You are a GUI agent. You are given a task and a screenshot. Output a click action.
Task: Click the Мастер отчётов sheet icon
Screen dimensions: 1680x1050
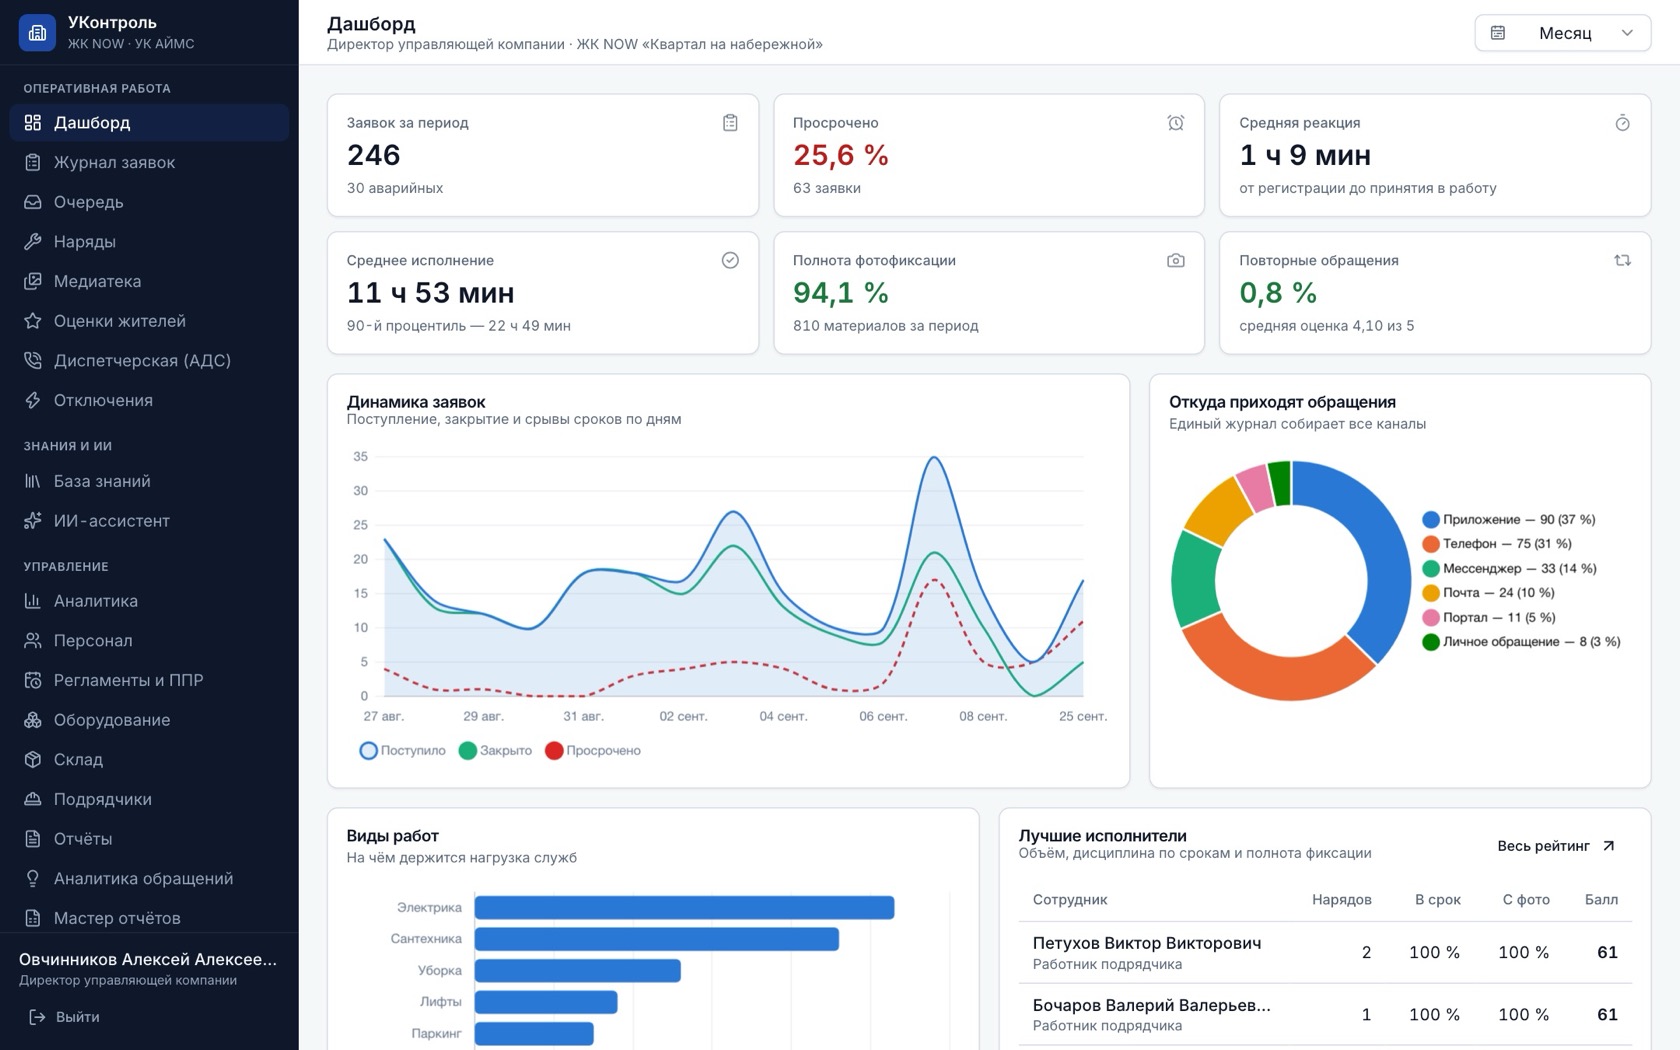click(x=33, y=918)
